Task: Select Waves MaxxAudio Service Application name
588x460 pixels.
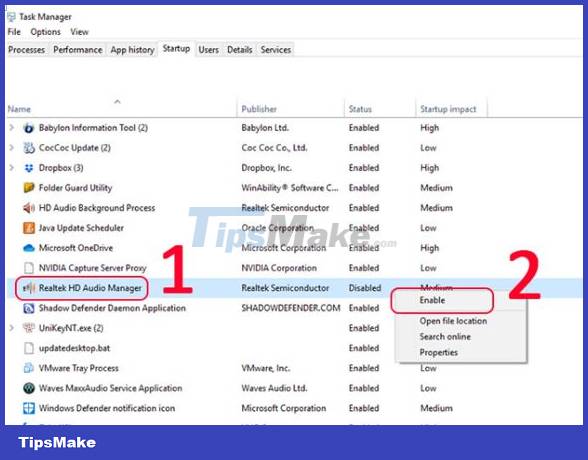Action: pyautogui.click(x=111, y=388)
